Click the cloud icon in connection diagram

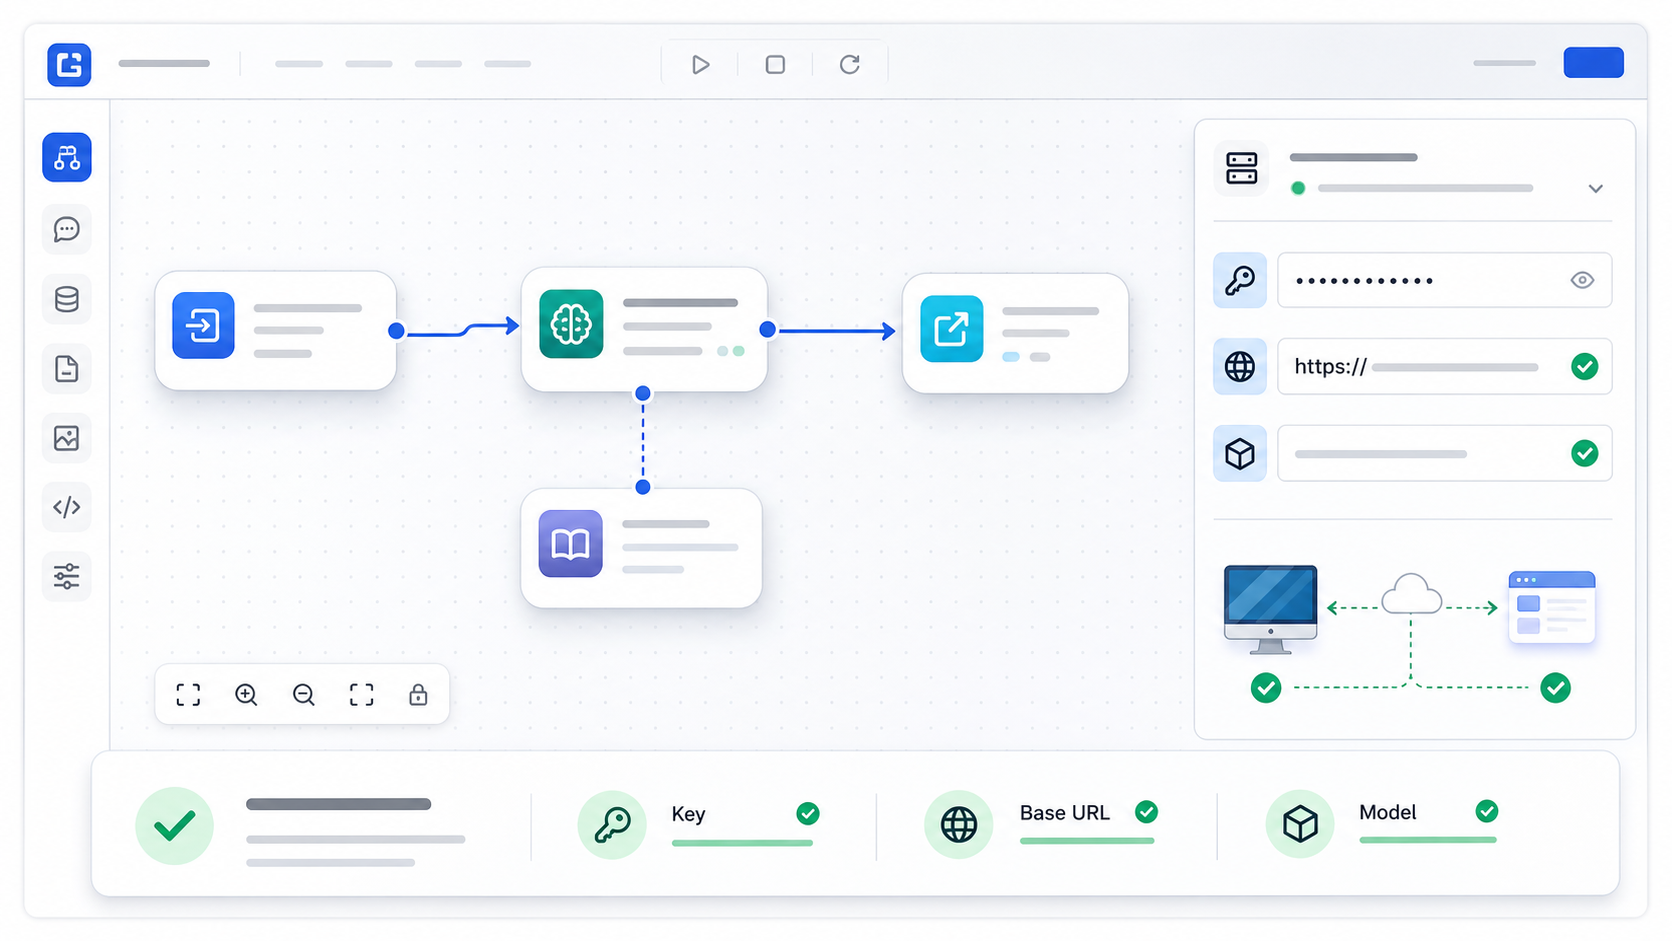pyautogui.click(x=1411, y=594)
